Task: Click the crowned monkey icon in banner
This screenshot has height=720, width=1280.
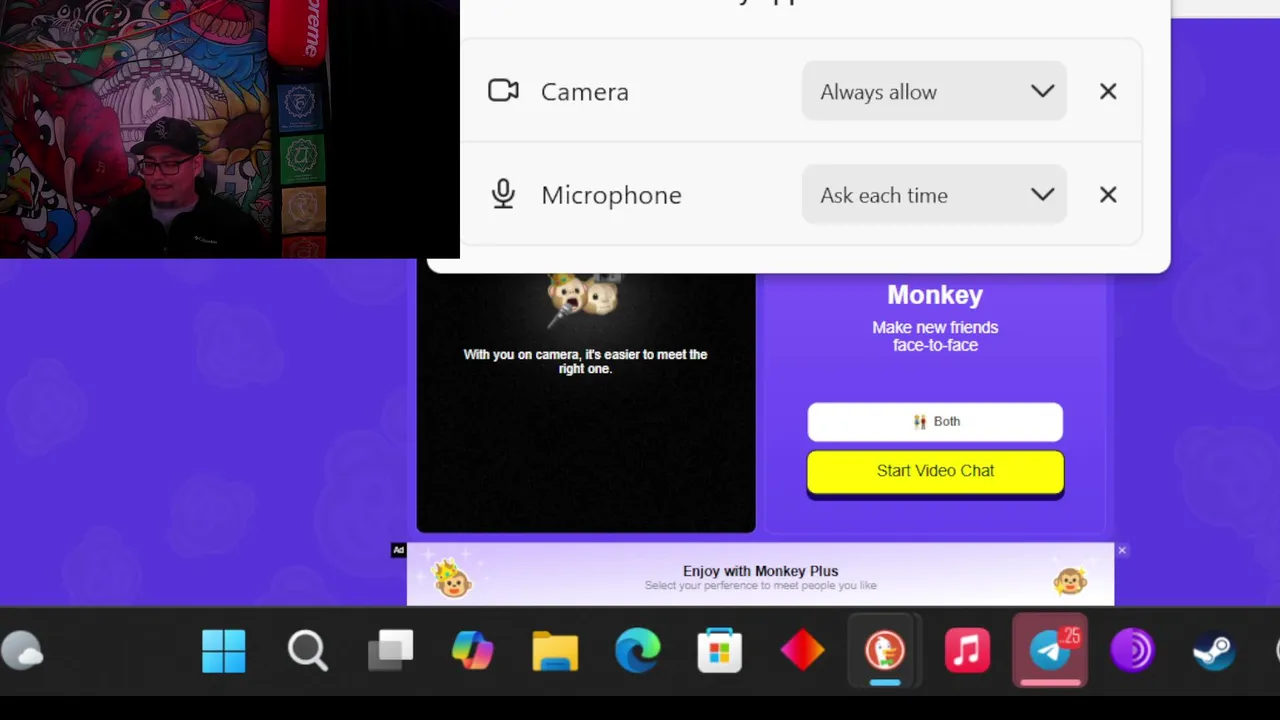Action: (452, 578)
